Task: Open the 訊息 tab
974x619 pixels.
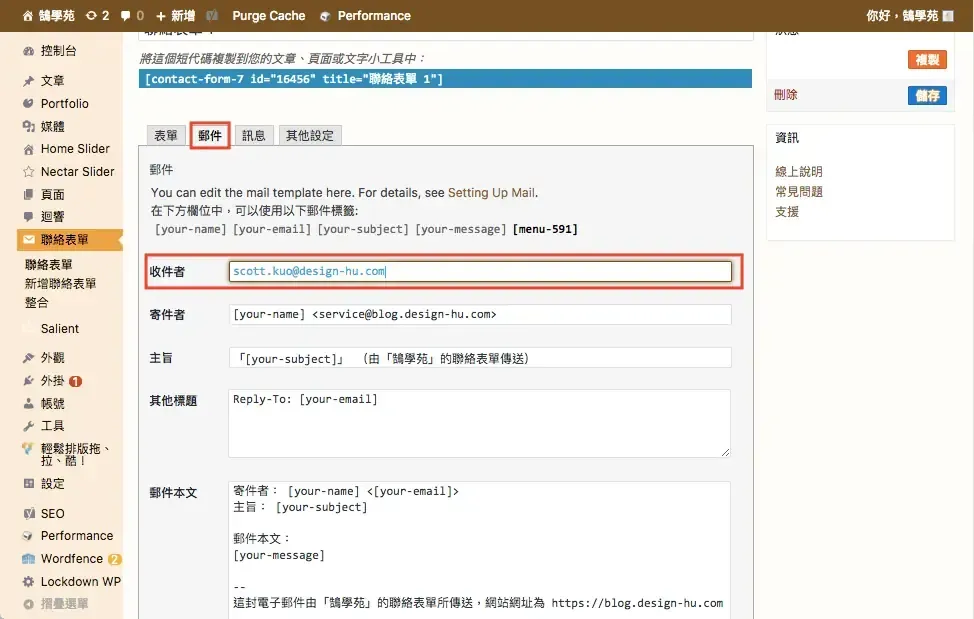Action: (253, 135)
